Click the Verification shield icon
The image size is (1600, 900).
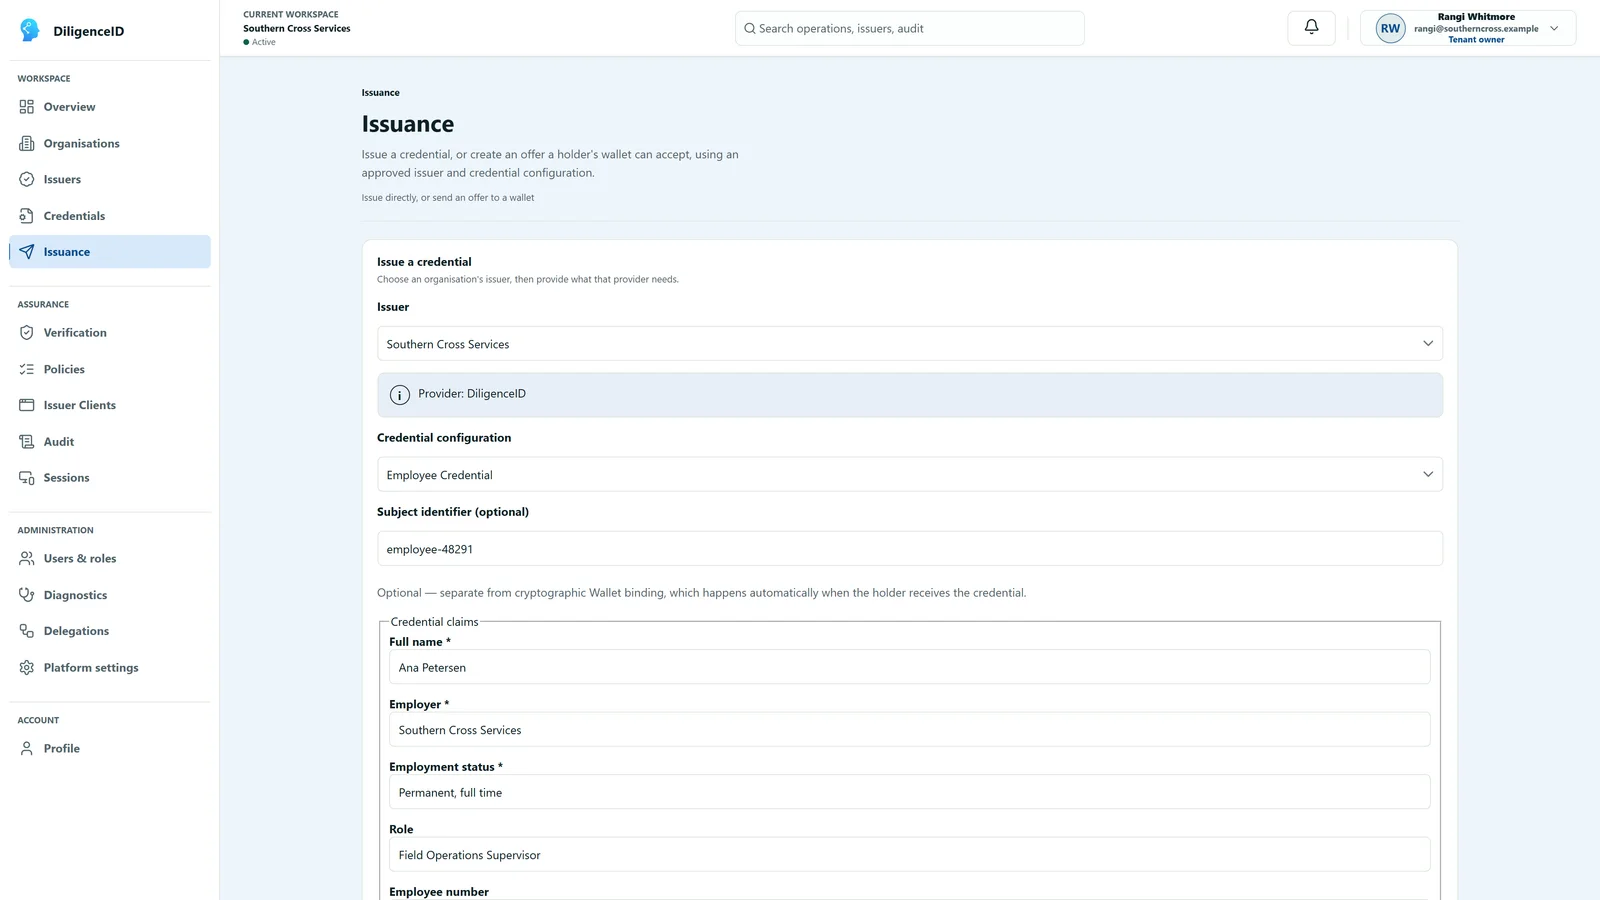click(x=27, y=333)
